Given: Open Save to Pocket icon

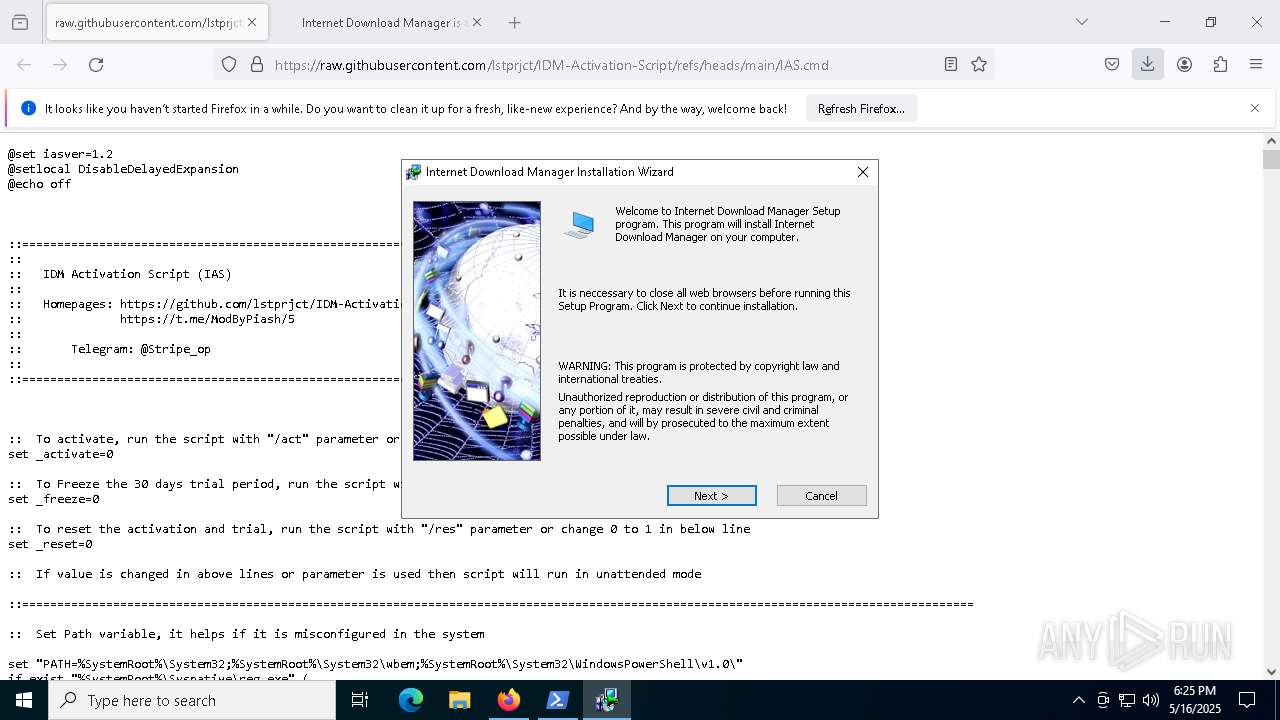Looking at the screenshot, I should click(1112, 65).
